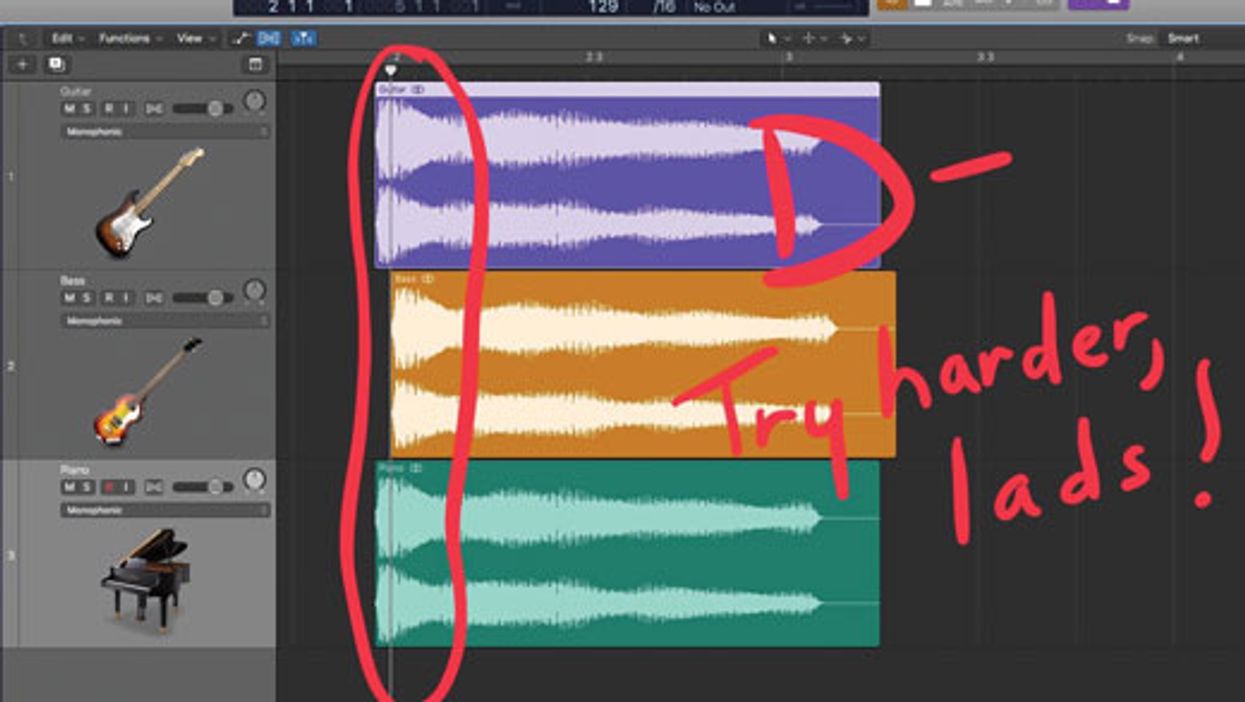Click the Bass track volume slider

[203, 298]
